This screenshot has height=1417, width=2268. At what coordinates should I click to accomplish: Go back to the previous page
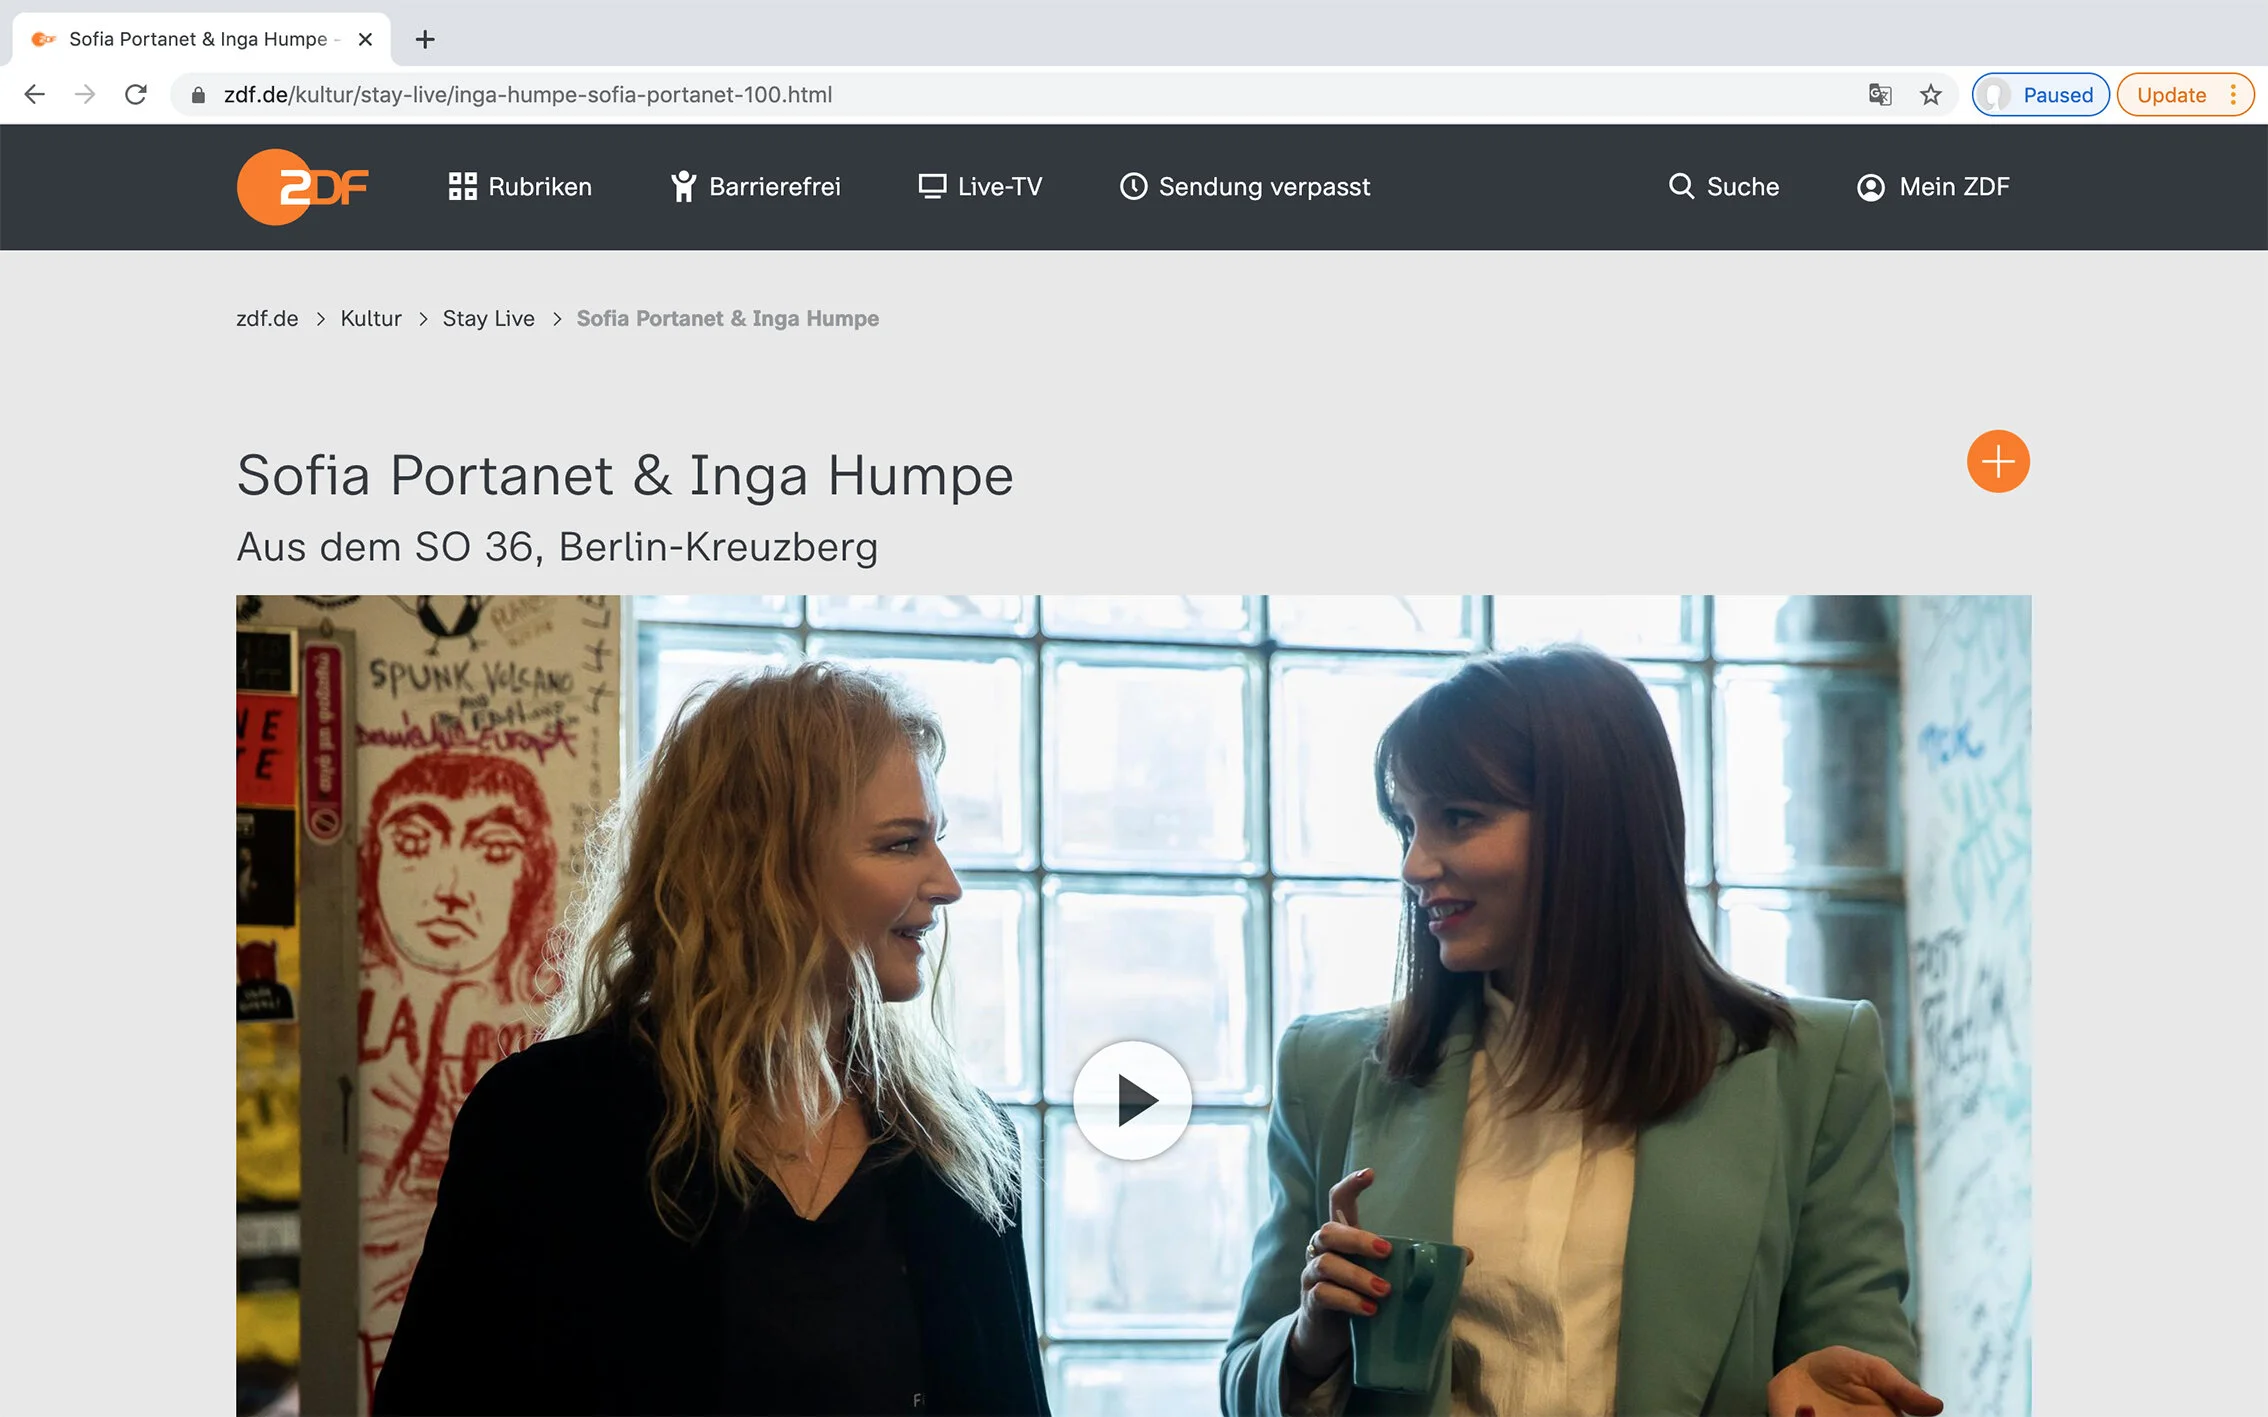[34, 95]
